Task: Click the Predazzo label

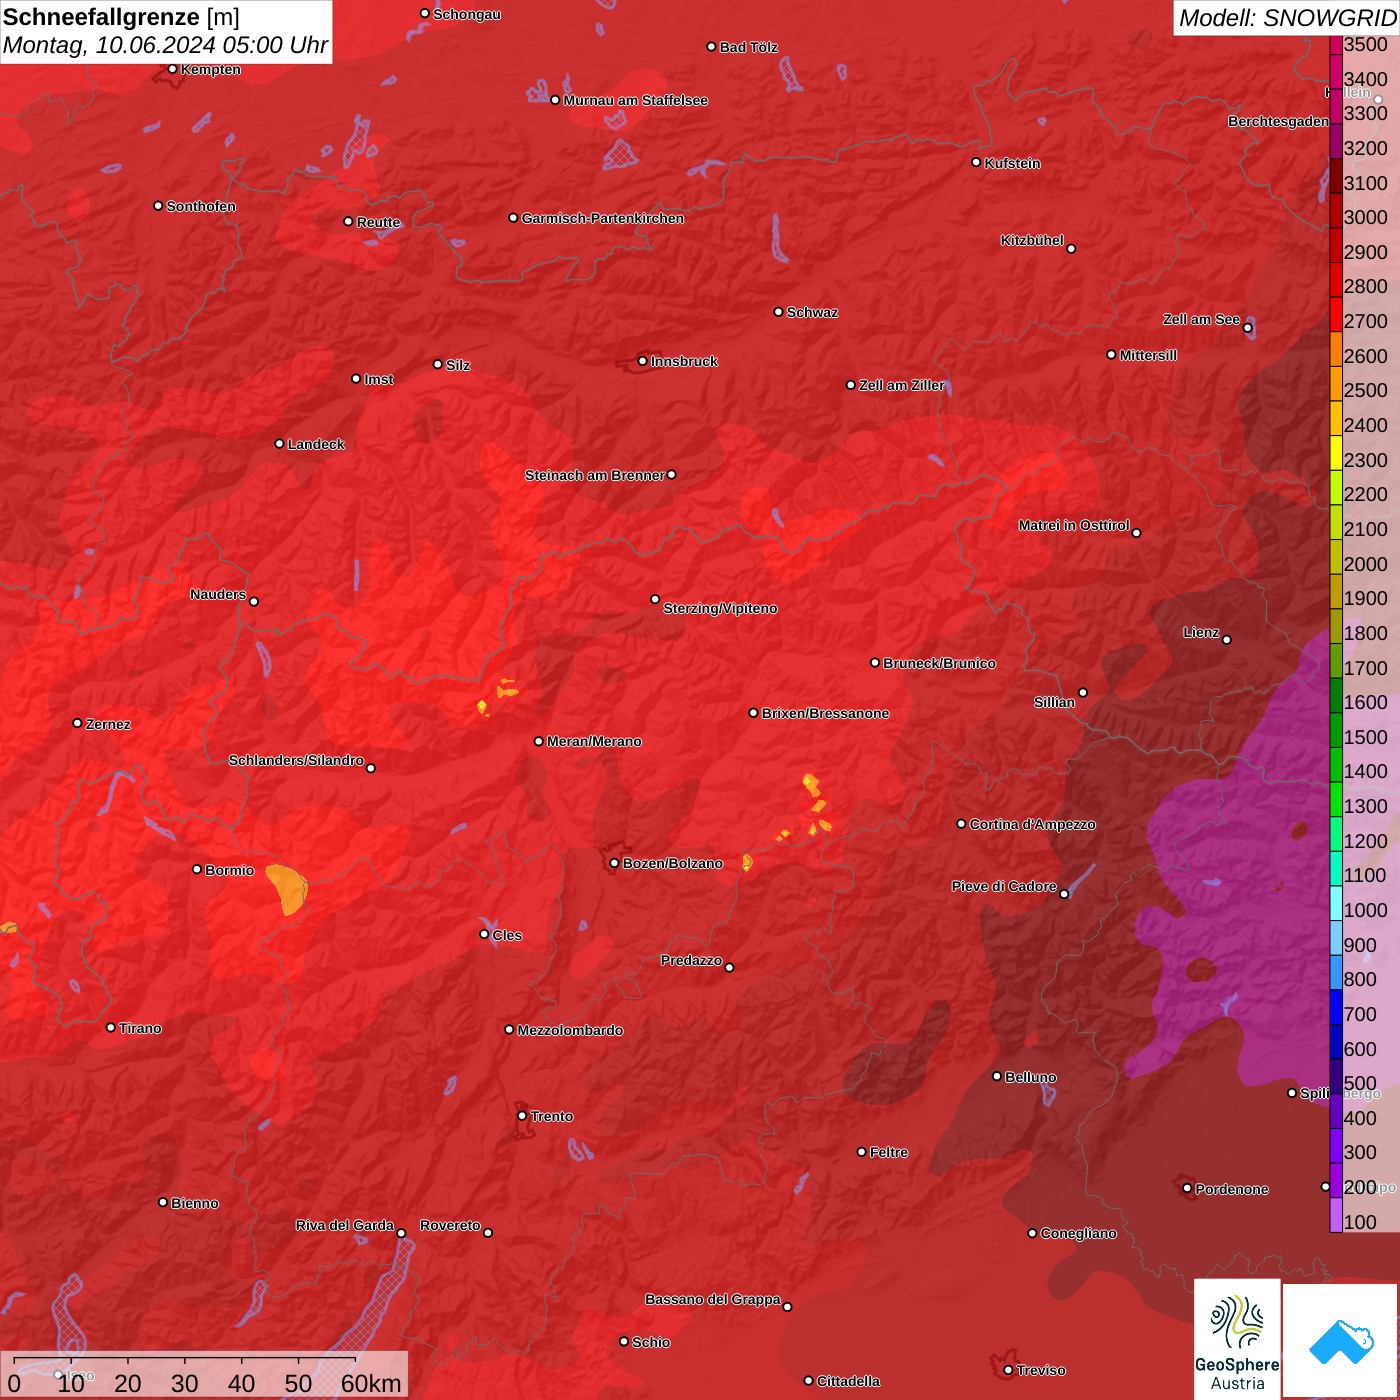Action: 692,960
